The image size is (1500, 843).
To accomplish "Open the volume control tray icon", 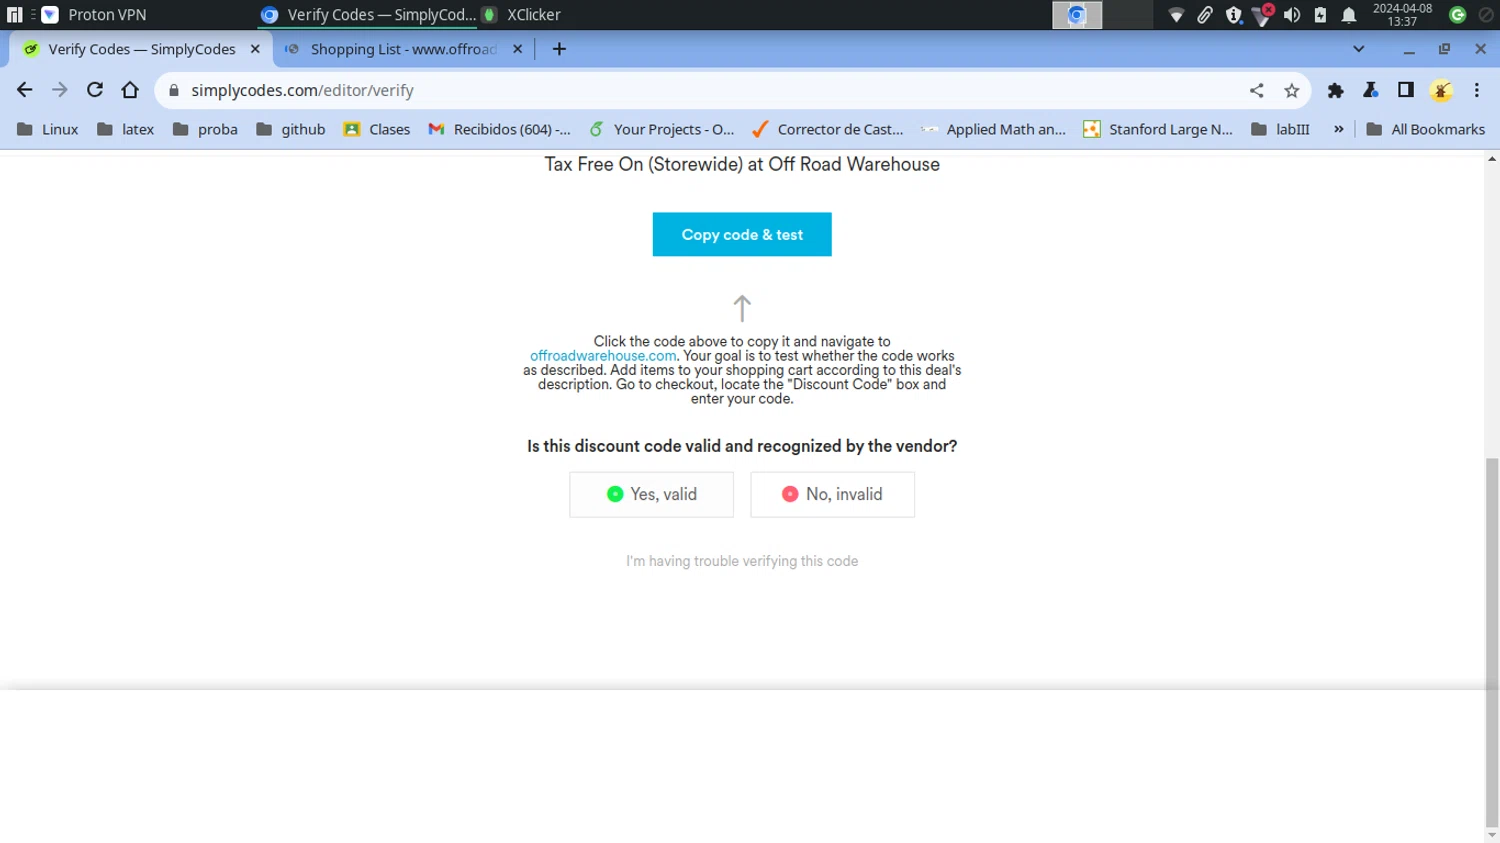I will [x=1292, y=15].
